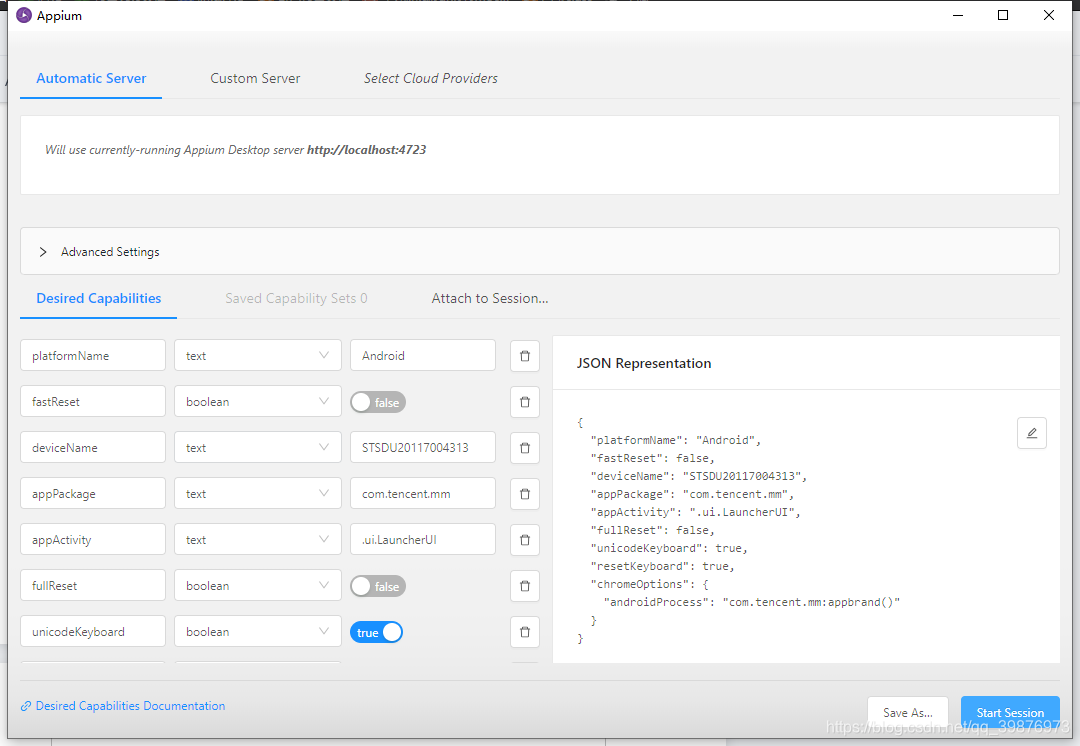
Task: Open the Saved Capability Sets tab
Action: 296,298
